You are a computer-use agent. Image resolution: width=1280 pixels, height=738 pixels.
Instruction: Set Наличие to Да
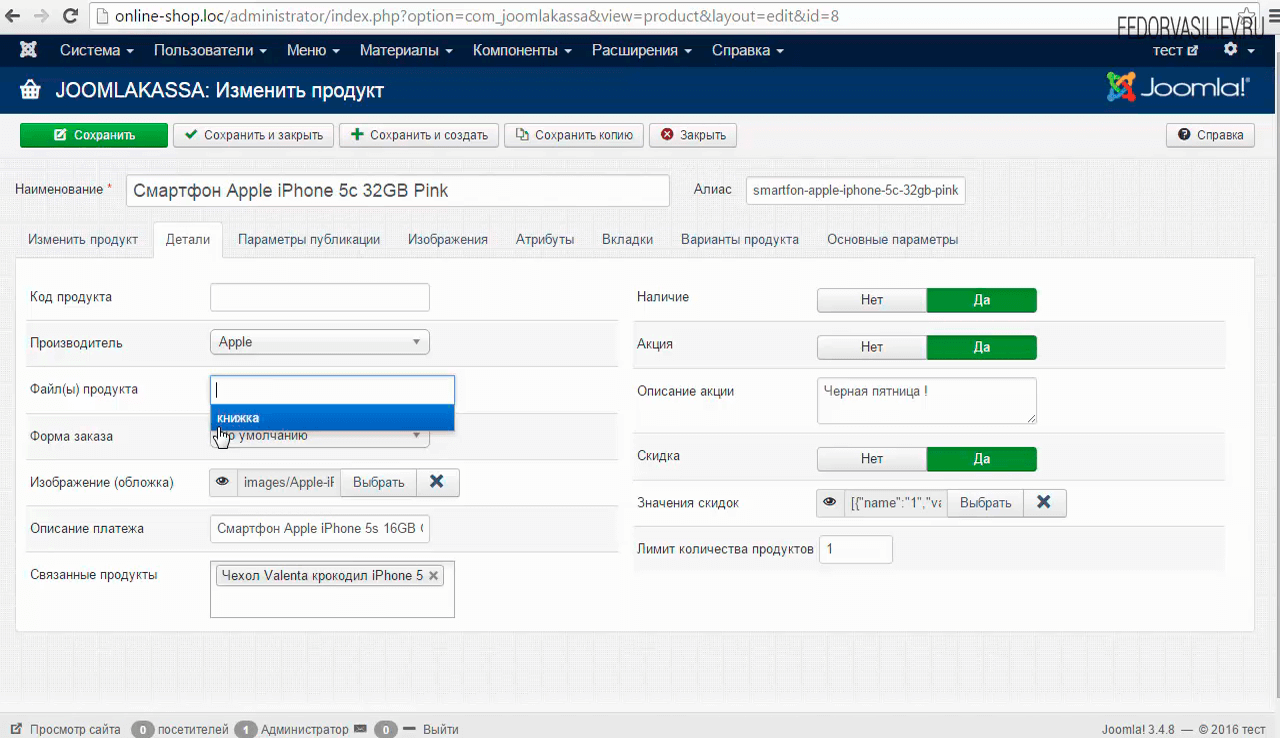[x=982, y=300]
